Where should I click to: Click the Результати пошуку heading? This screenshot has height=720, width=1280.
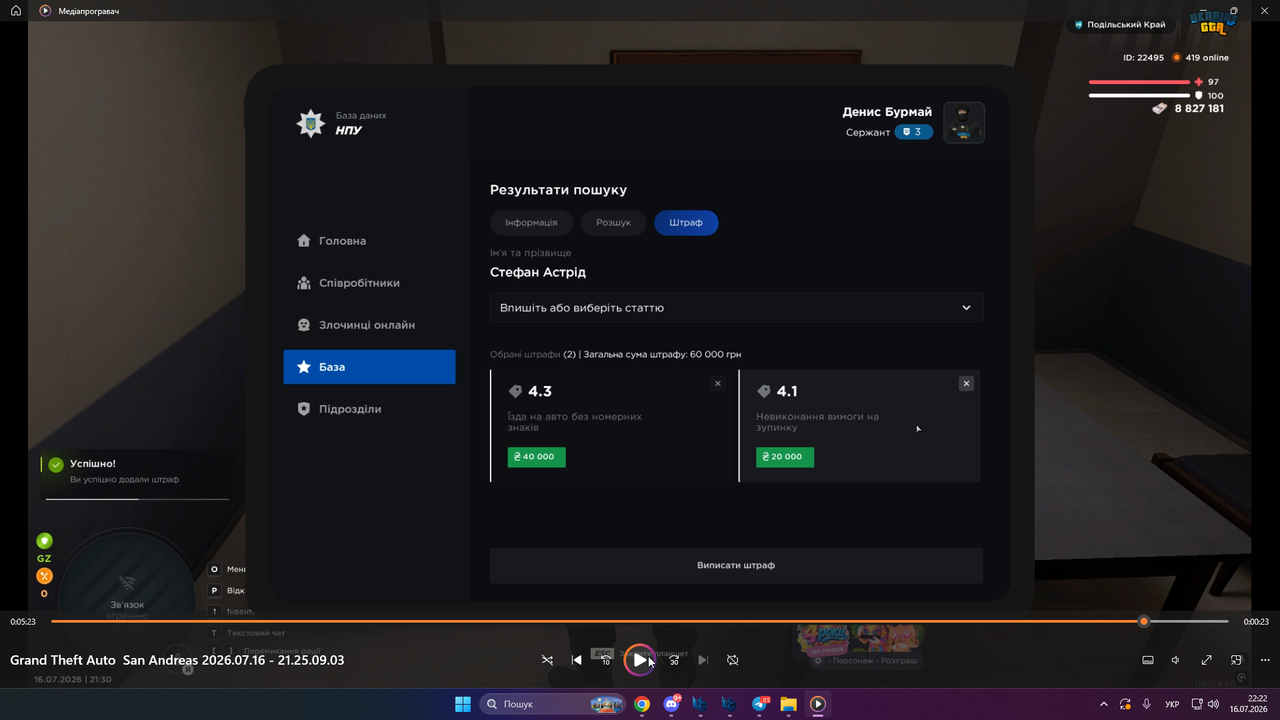559,190
